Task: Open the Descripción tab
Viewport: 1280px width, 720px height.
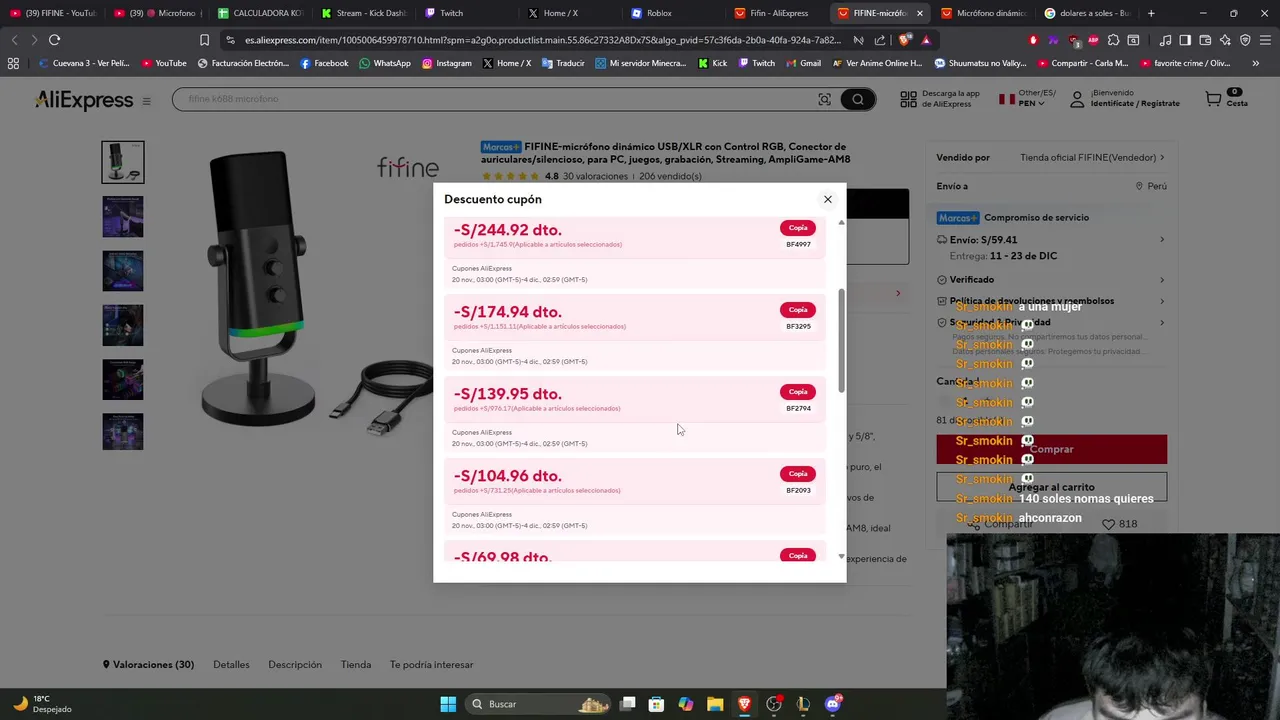Action: point(295,664)
